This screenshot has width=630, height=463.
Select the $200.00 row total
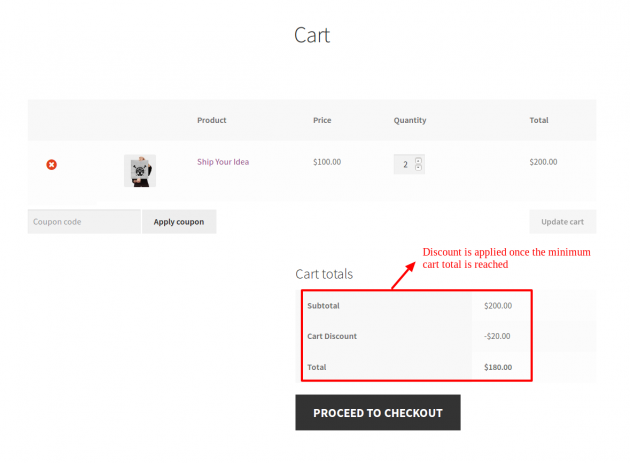[x=543, y=162]
